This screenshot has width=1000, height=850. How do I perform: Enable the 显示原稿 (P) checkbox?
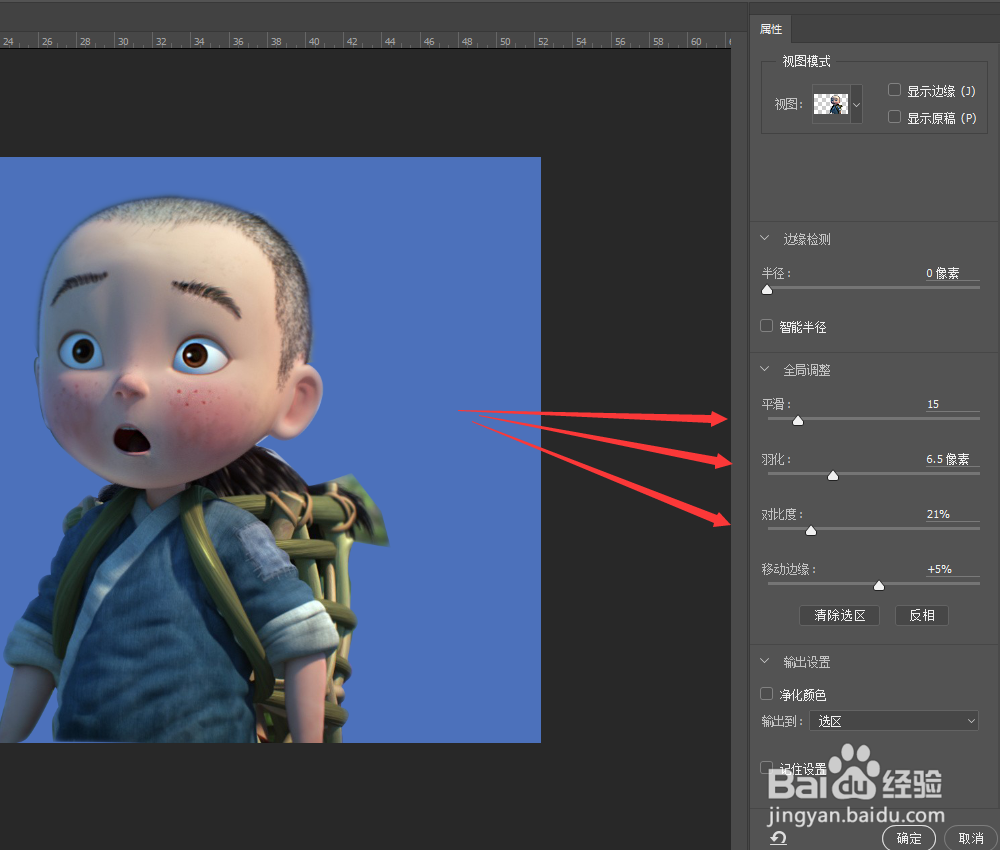tap(894, 117)
